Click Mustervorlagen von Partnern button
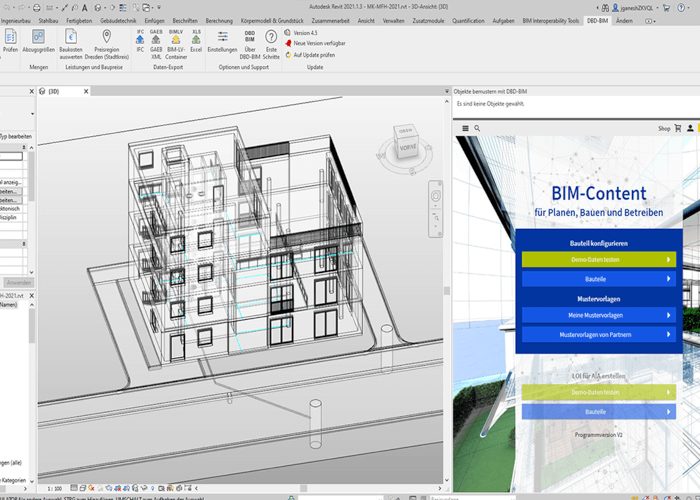Image resolution: width=700 pixels, height=500 pixels. pyautogui.click(x=599, y=334)
